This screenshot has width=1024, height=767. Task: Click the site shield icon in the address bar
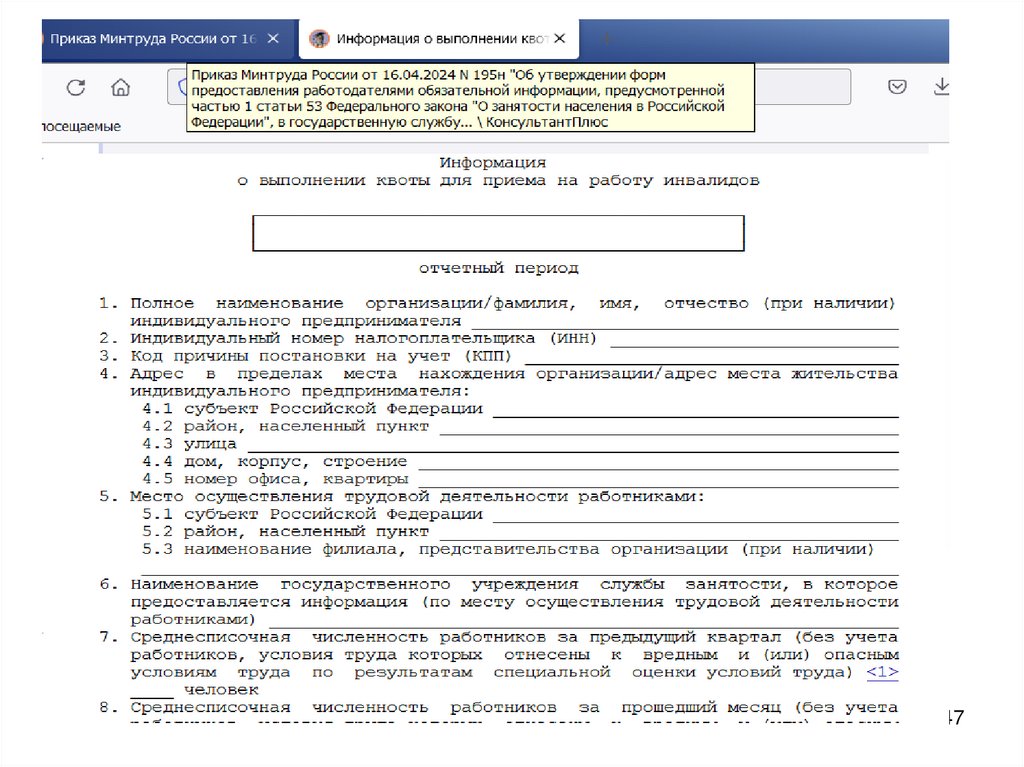click(x=182, y=87)
